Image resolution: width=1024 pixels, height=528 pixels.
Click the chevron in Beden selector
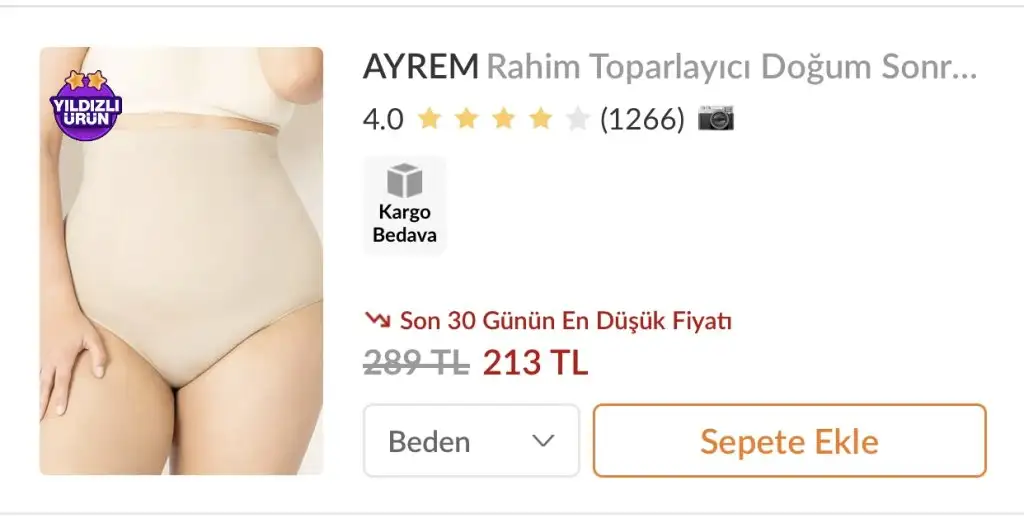pyautogui.click(x=543, y=441)
